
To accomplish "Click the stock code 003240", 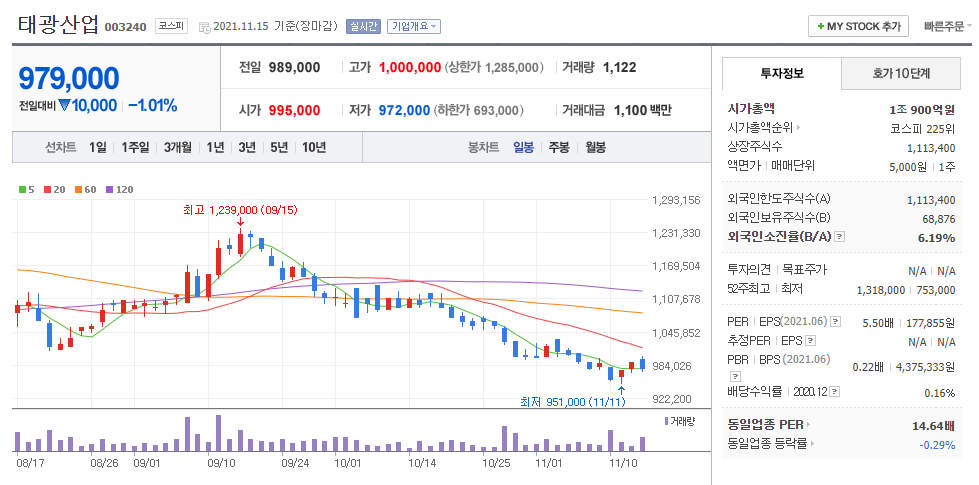I will [125, 27].
